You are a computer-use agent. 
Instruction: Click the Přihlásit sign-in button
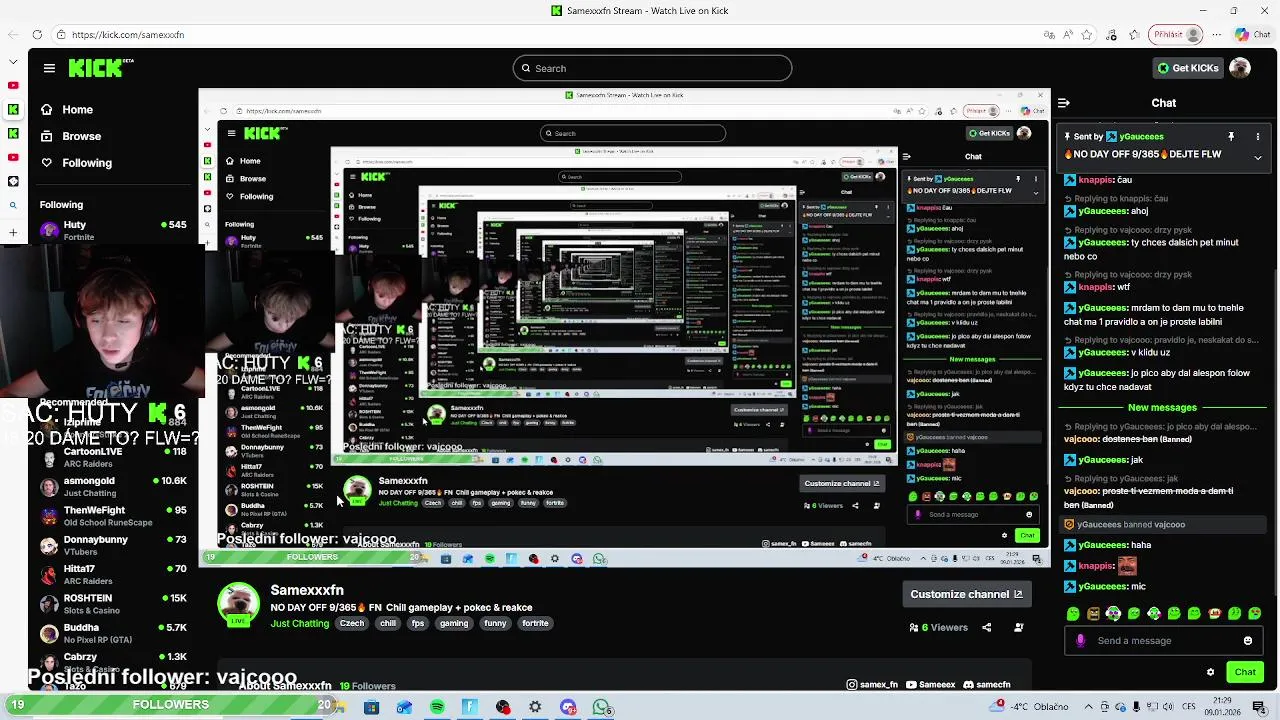[1177, 35]
